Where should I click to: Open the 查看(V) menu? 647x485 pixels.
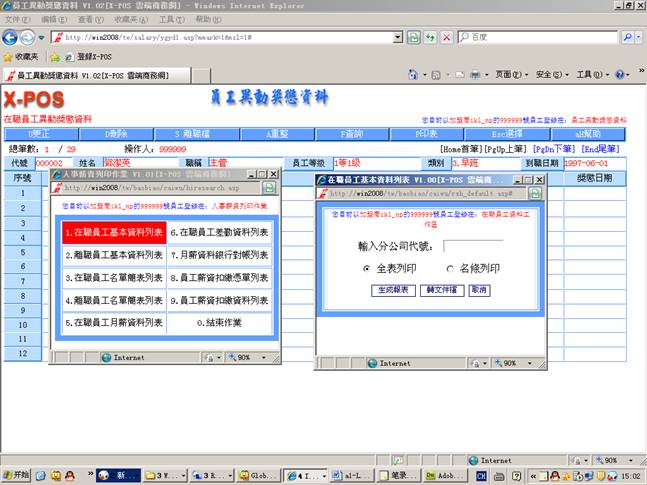[x=91, y=19]
